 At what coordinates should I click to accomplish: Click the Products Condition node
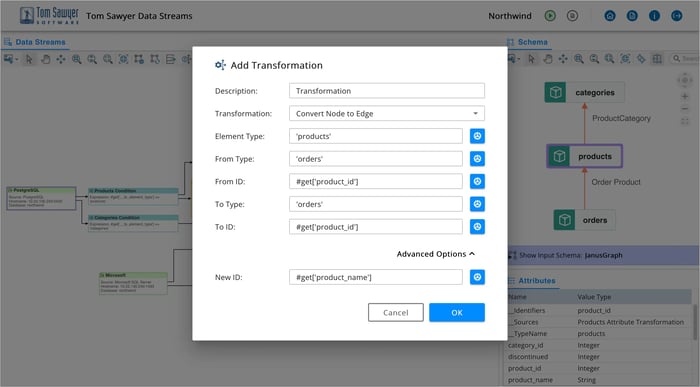pos(133,196)
